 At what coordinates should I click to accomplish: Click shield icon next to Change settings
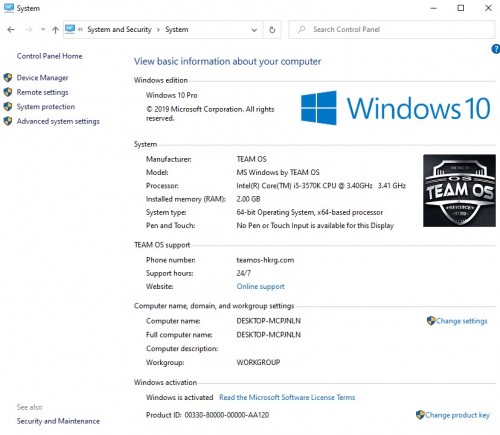431,321
